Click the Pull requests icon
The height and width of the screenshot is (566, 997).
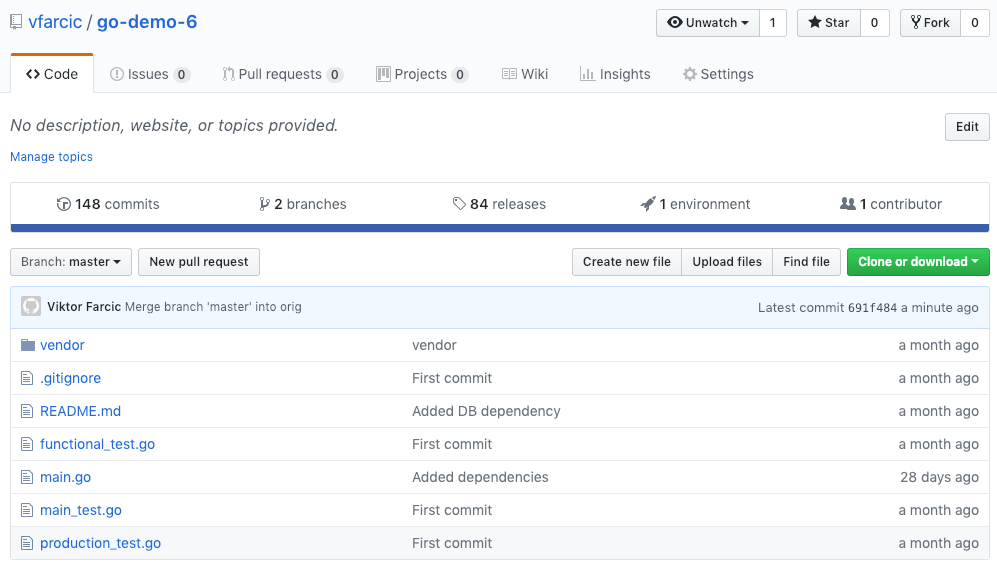click(228, 74)
